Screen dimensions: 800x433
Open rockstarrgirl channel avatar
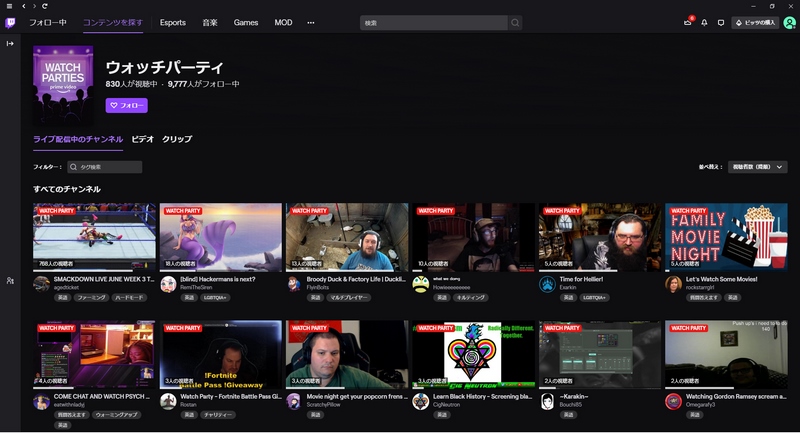point(673,284)
